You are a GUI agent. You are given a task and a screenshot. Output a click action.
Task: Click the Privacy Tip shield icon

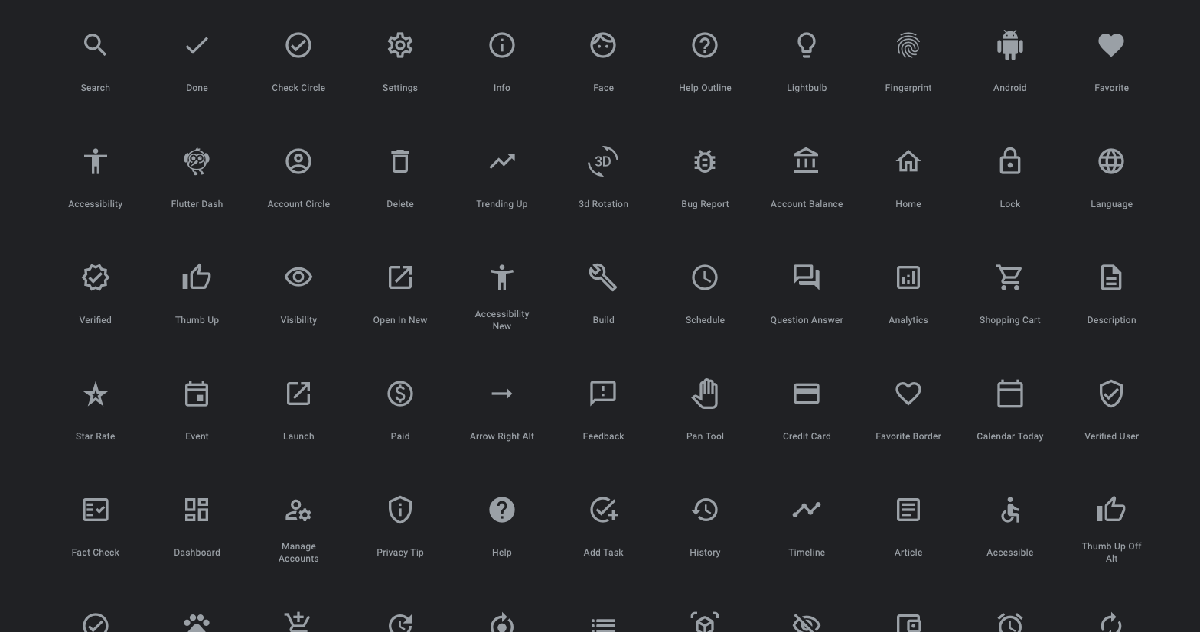(400, 510)
